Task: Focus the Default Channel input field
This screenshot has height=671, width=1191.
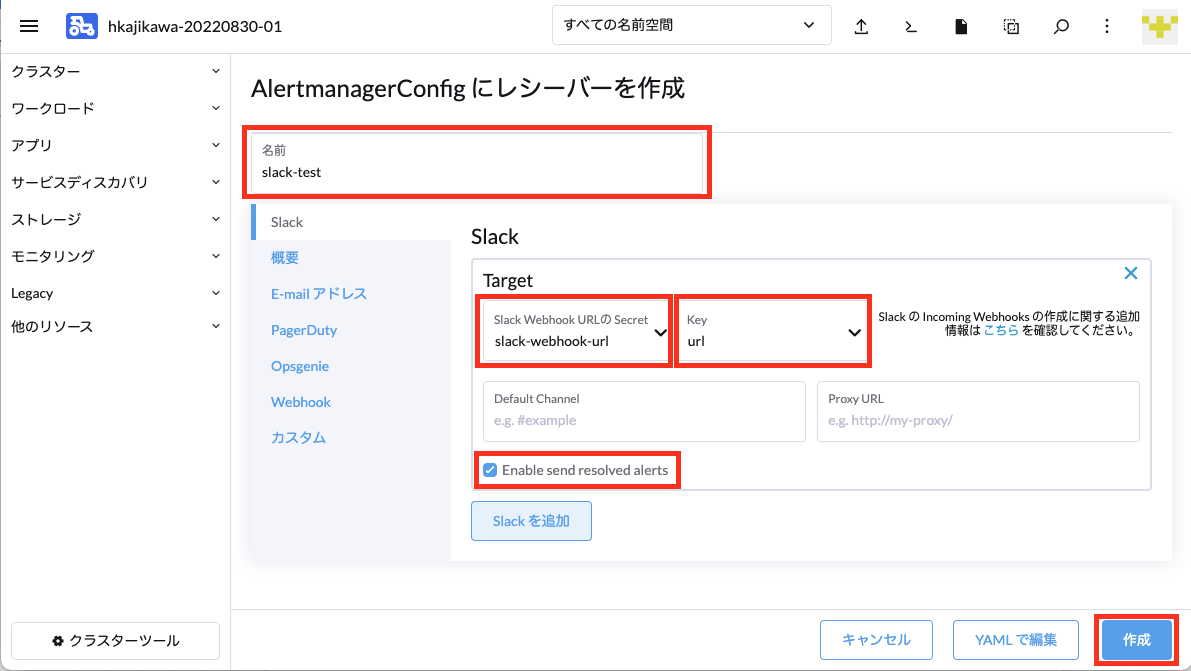Action: 644,411
